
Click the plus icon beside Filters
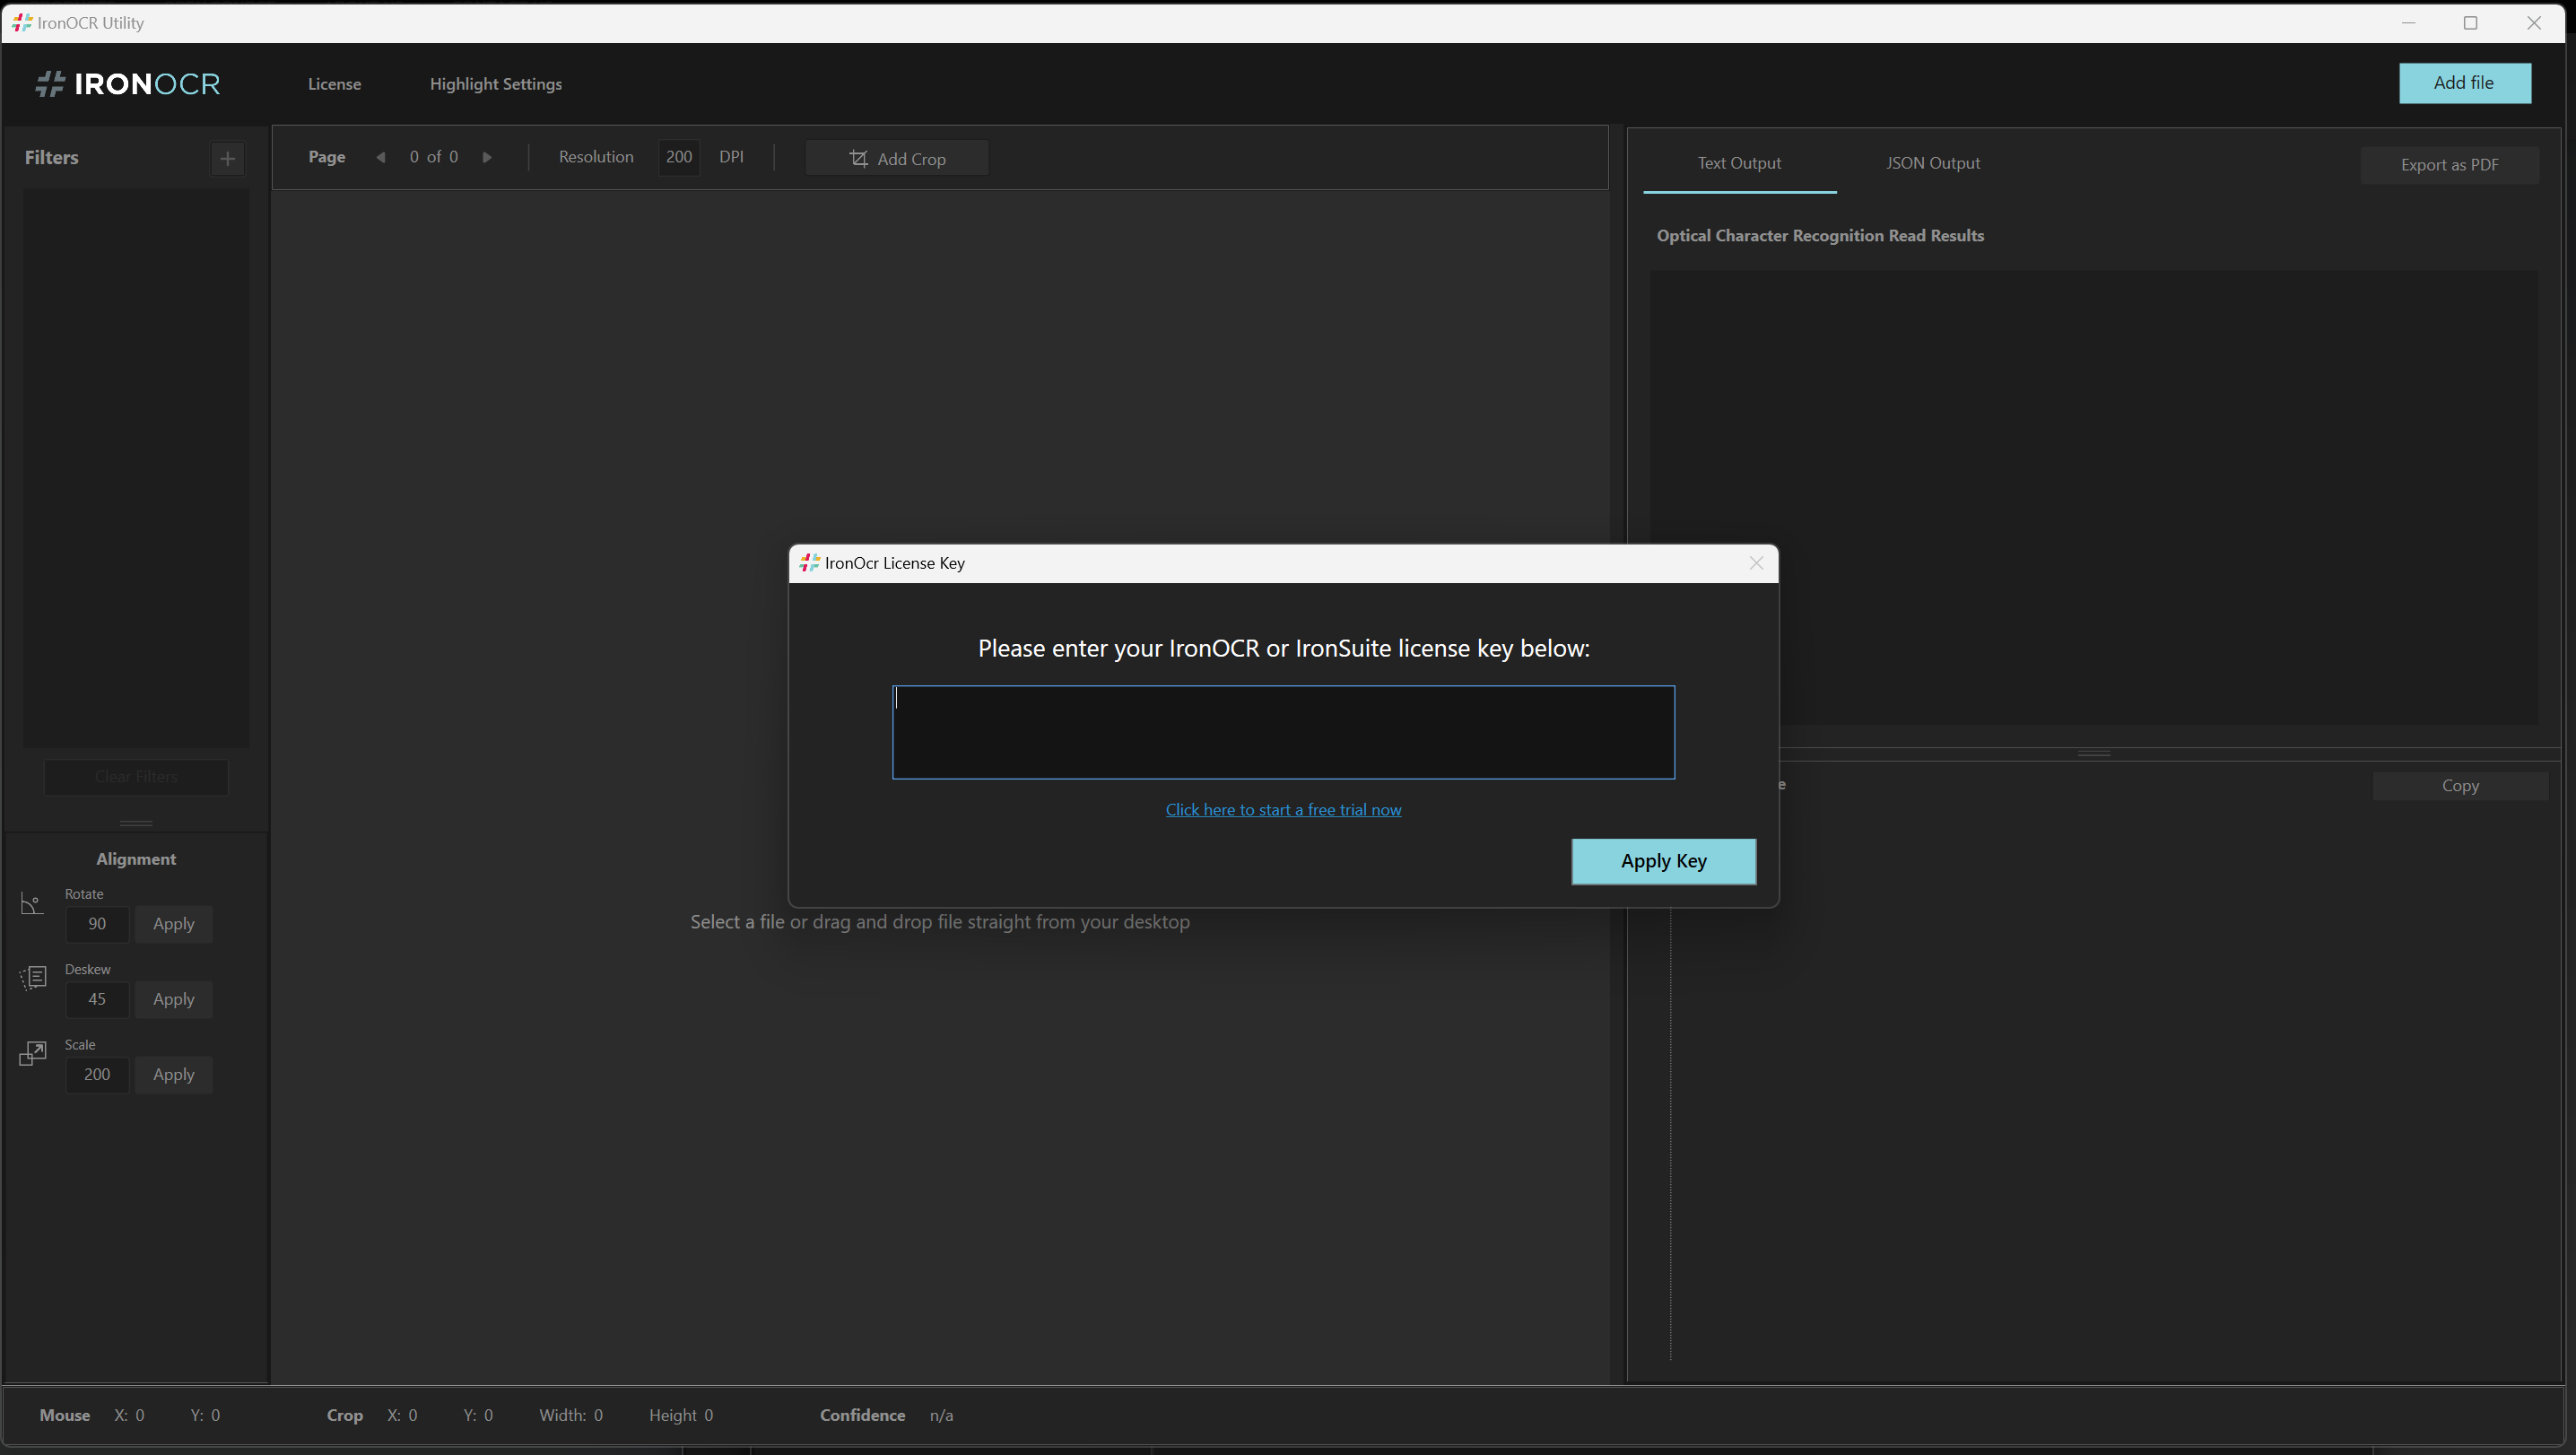(227, 158)
